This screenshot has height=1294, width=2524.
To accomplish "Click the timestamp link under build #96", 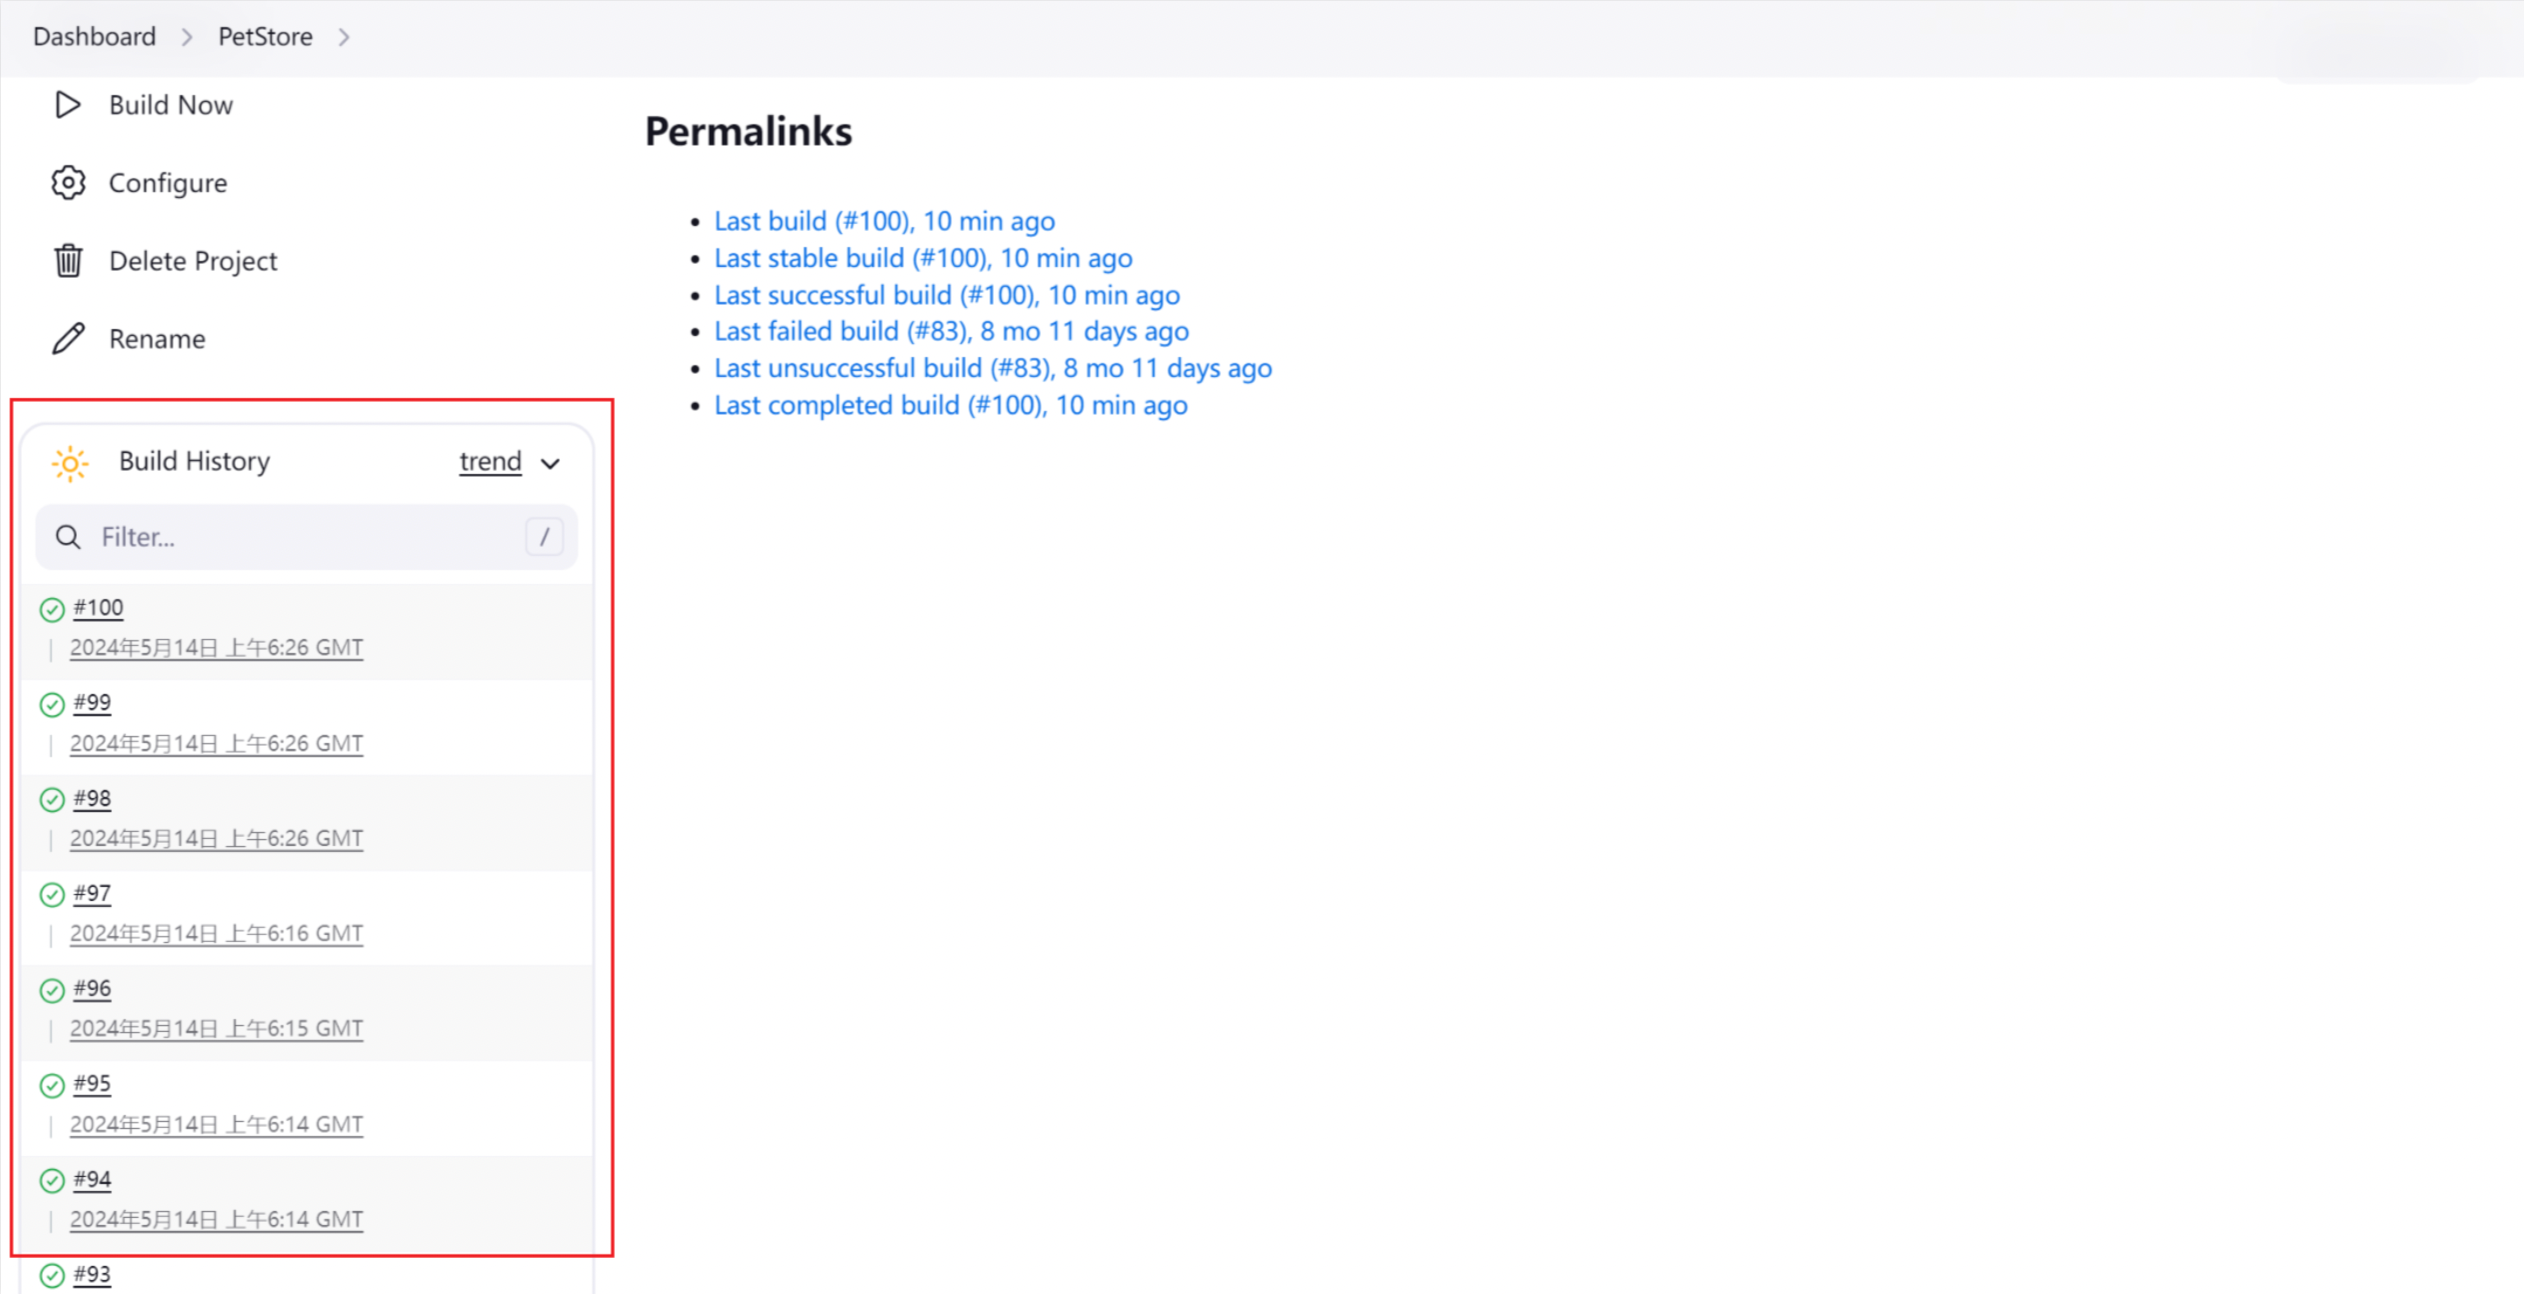I will tap(216, 1028).
